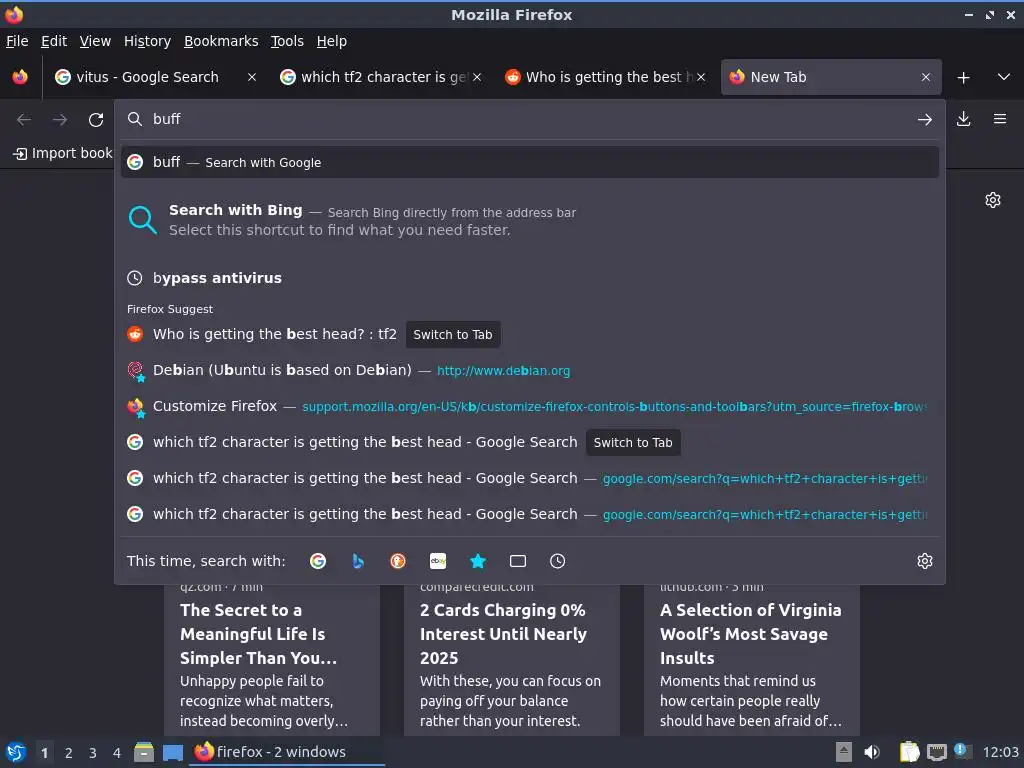Switch to 'which tf2 character' tab
This screenshot has width=1024, height=768.
pyautogui.click(x=379, y=77)
